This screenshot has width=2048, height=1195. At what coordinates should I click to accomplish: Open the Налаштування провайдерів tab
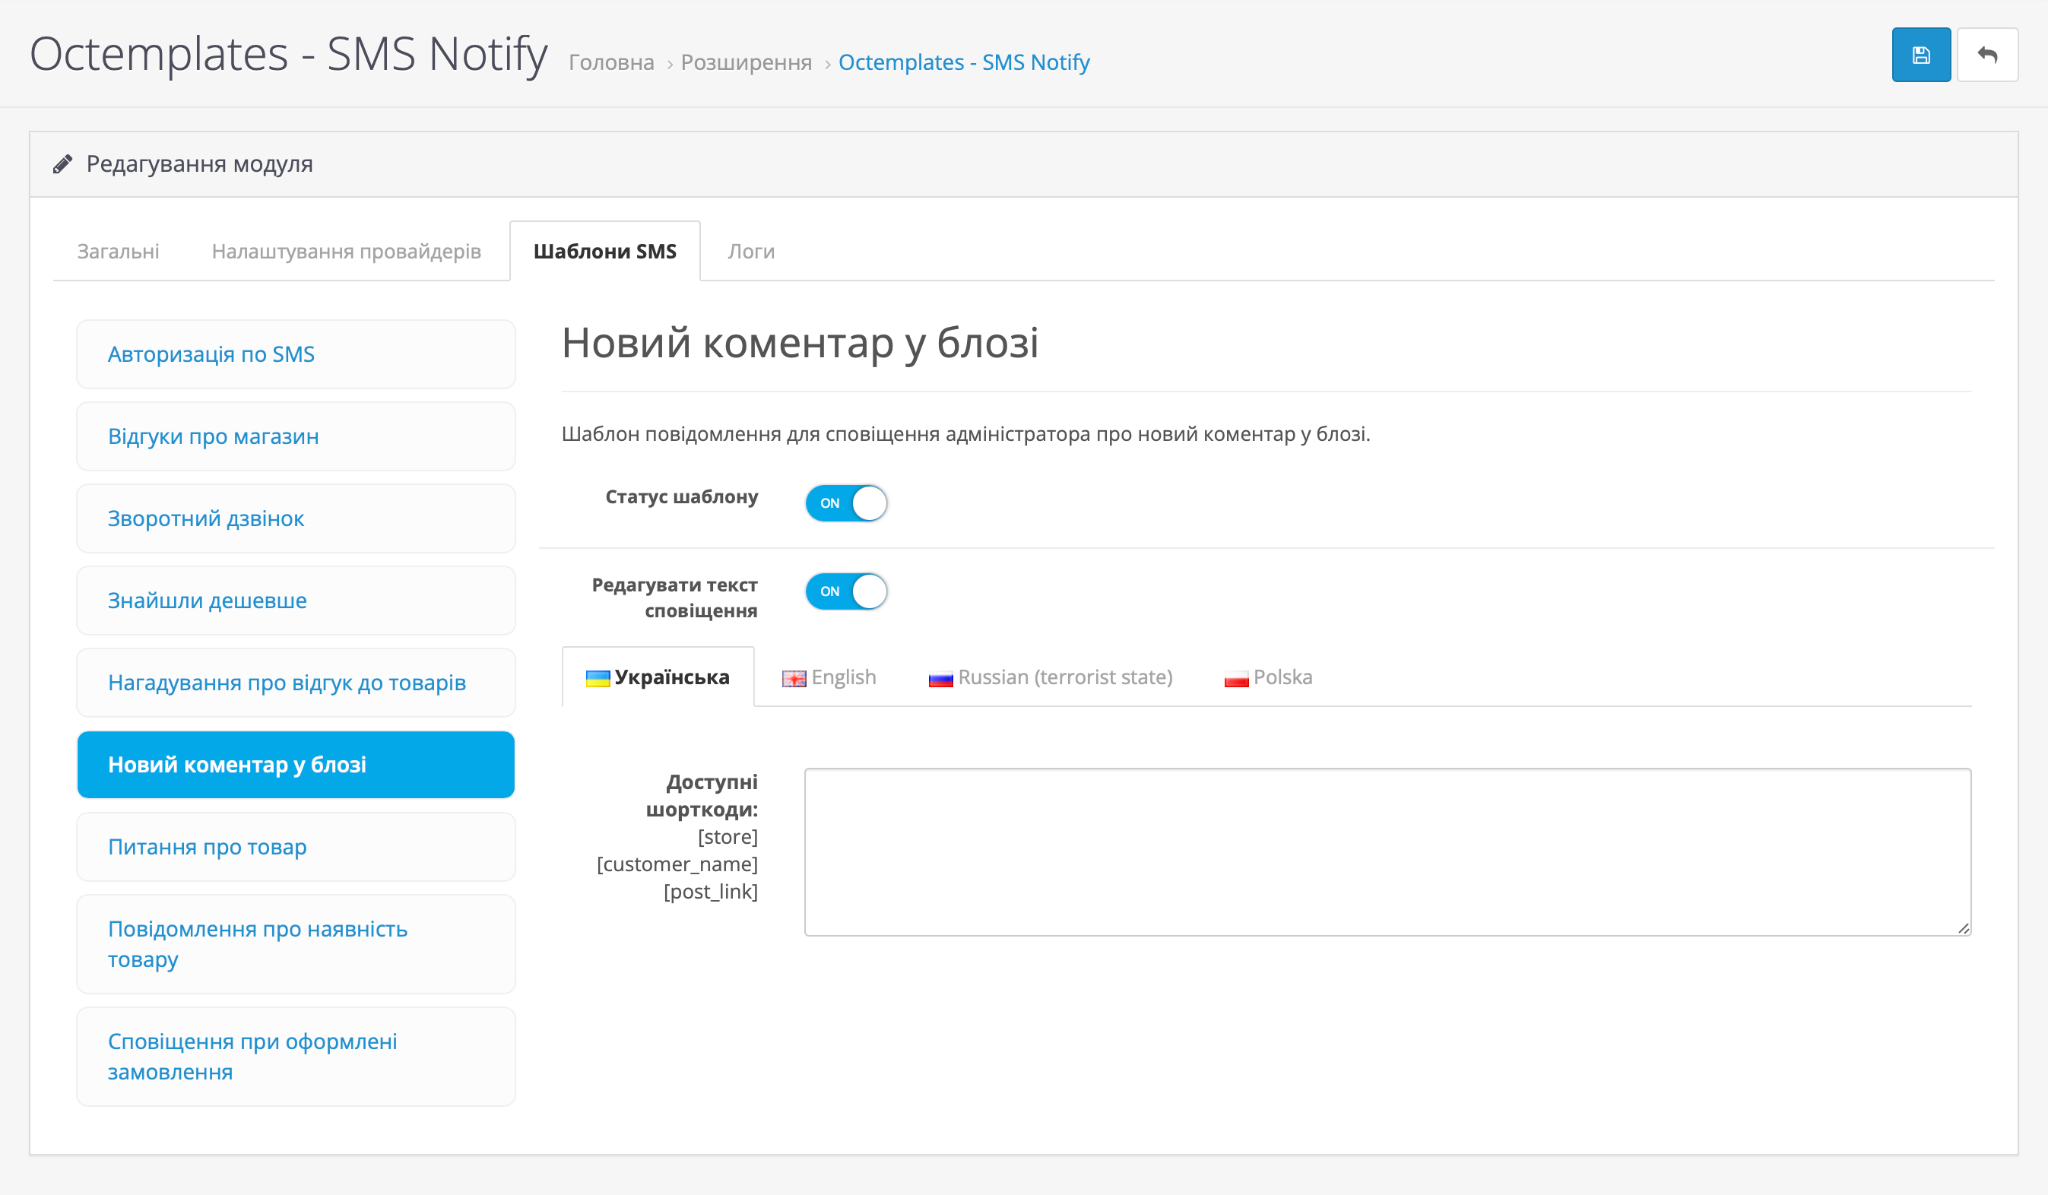click(x=346, y=251)
